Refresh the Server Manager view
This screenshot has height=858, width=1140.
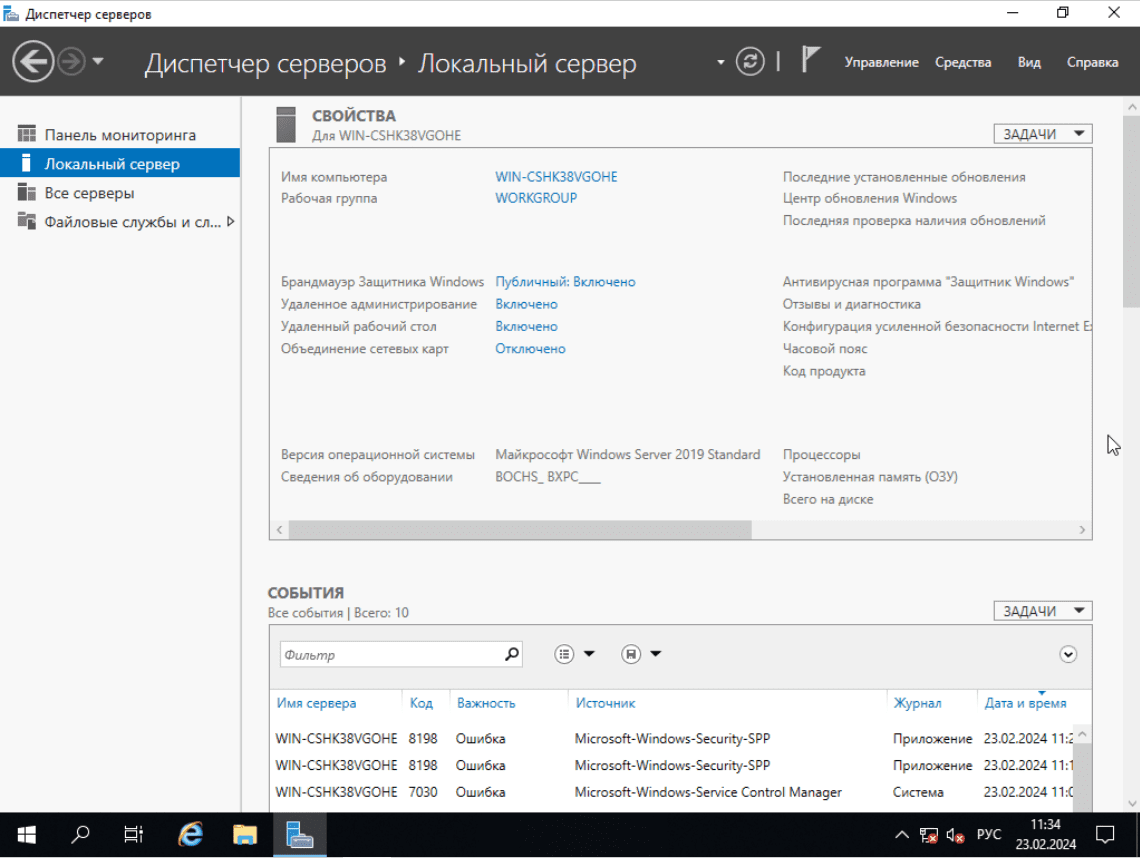coord(750,62)
